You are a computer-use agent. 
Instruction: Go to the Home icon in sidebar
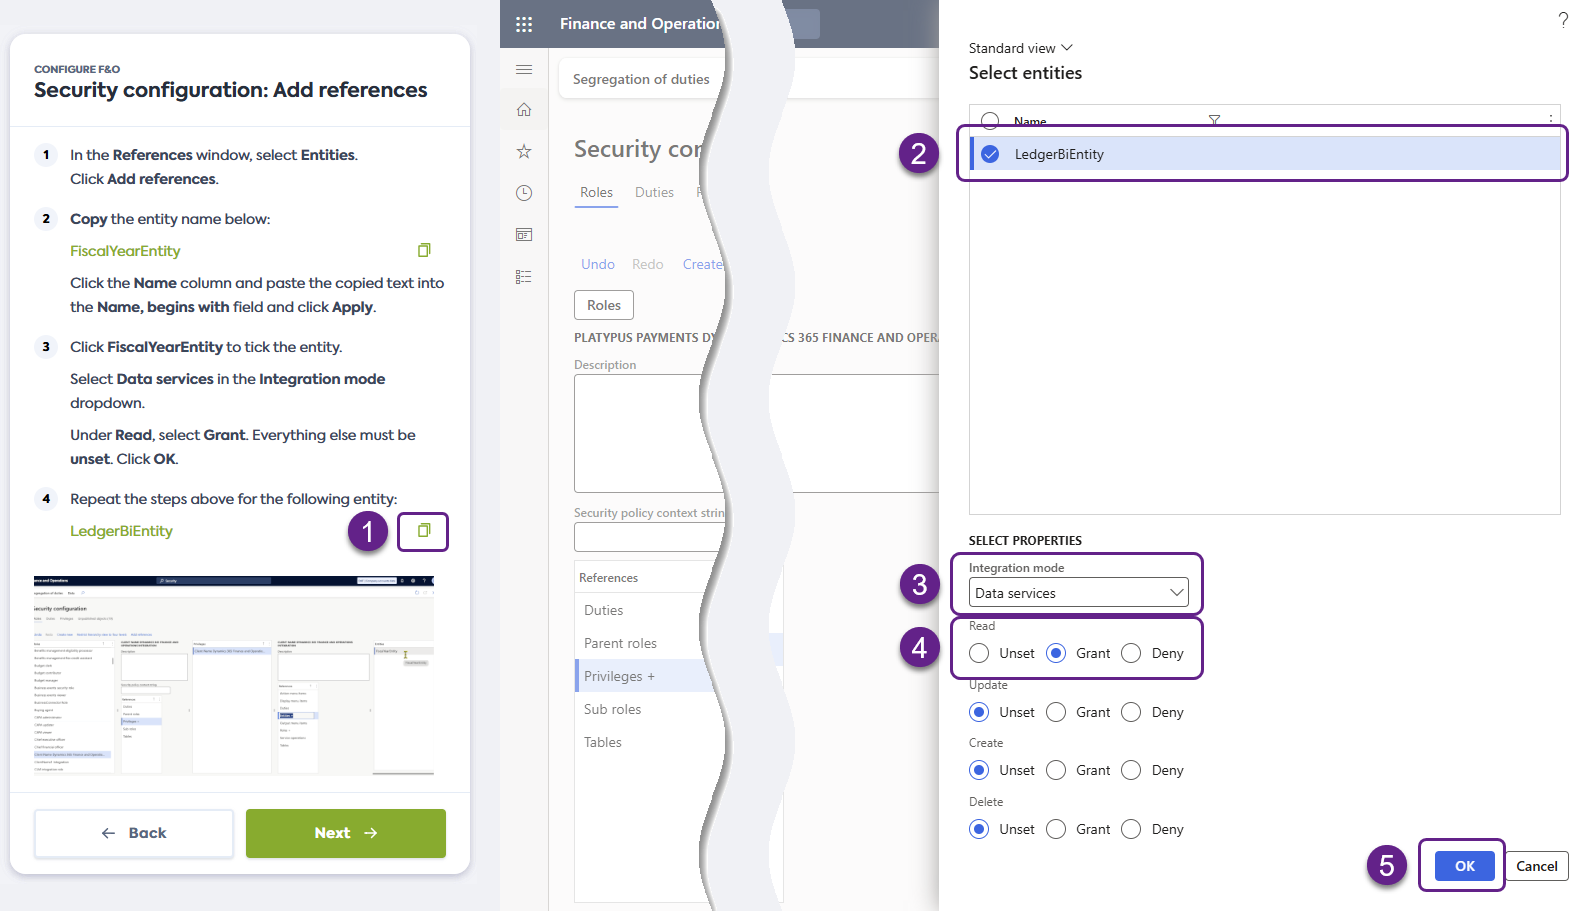coord(524,110)
